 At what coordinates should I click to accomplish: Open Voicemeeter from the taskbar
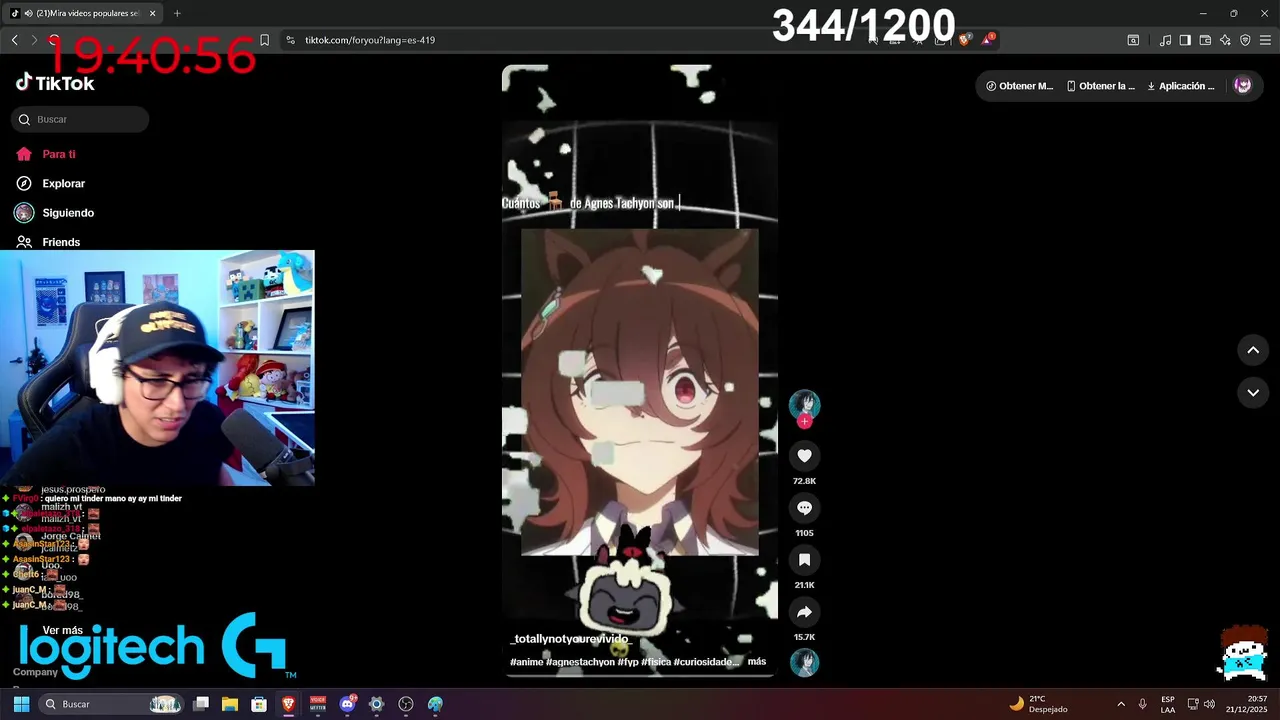pyautogui.click(x=318, y=704)
